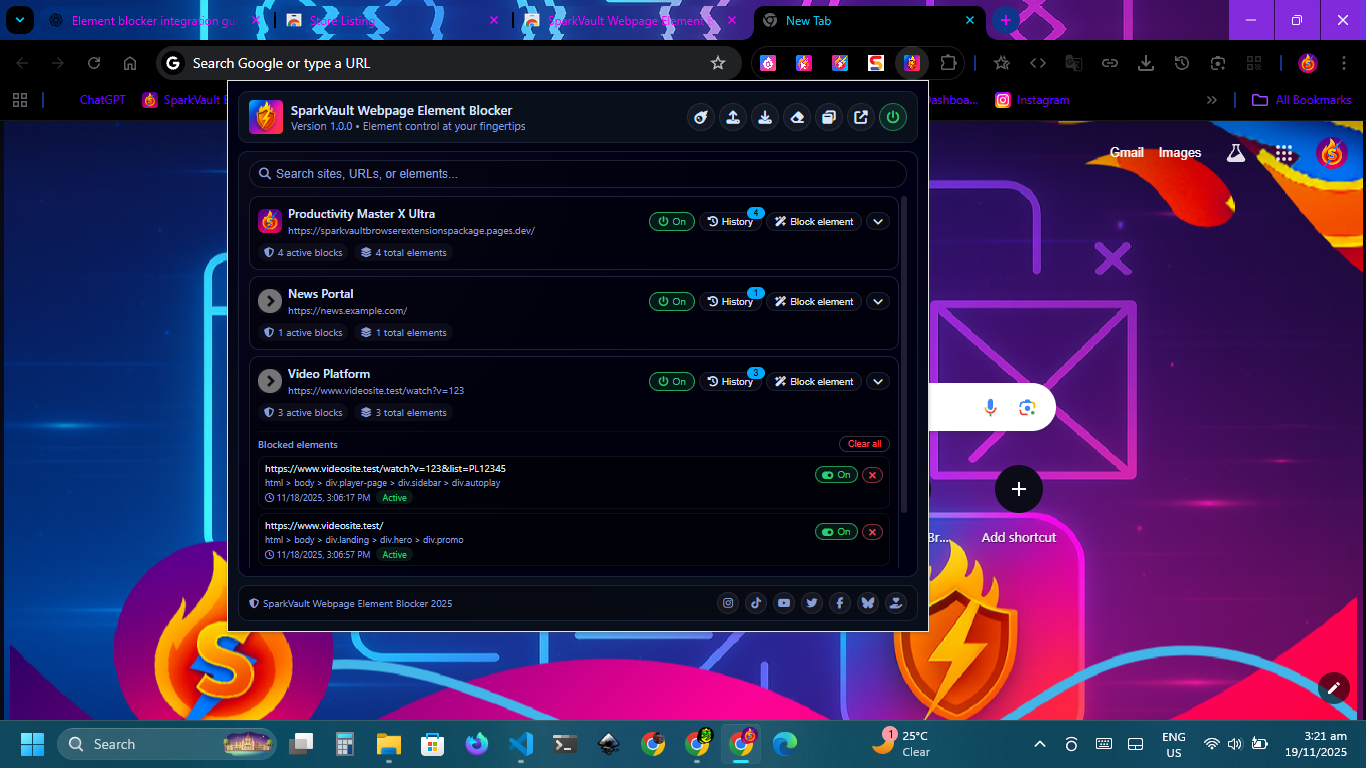Expand the News Portal dropdown chevron
The width and height of the screenshot is (1366, 768).
click(878, 302)
